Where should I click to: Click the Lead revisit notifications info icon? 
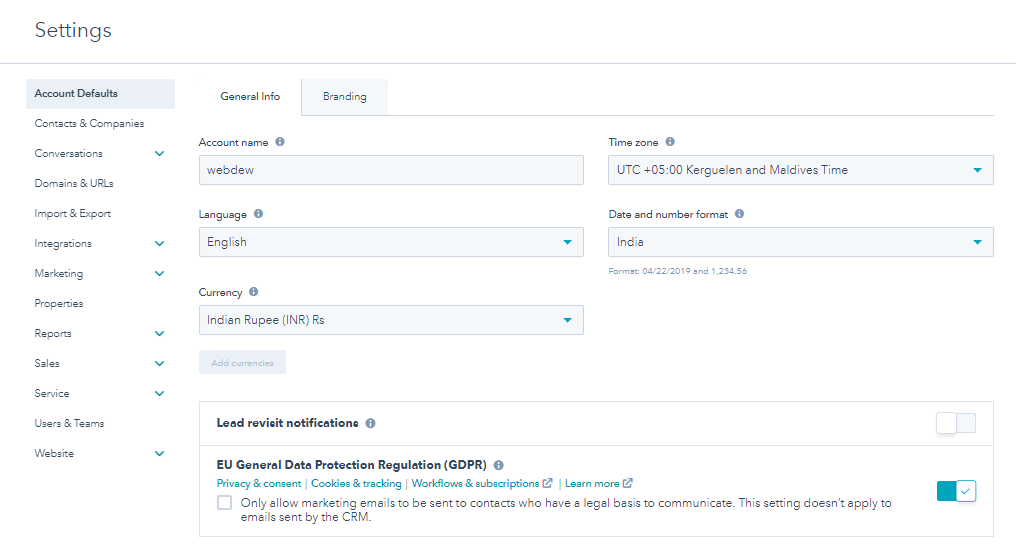point(371,423)
